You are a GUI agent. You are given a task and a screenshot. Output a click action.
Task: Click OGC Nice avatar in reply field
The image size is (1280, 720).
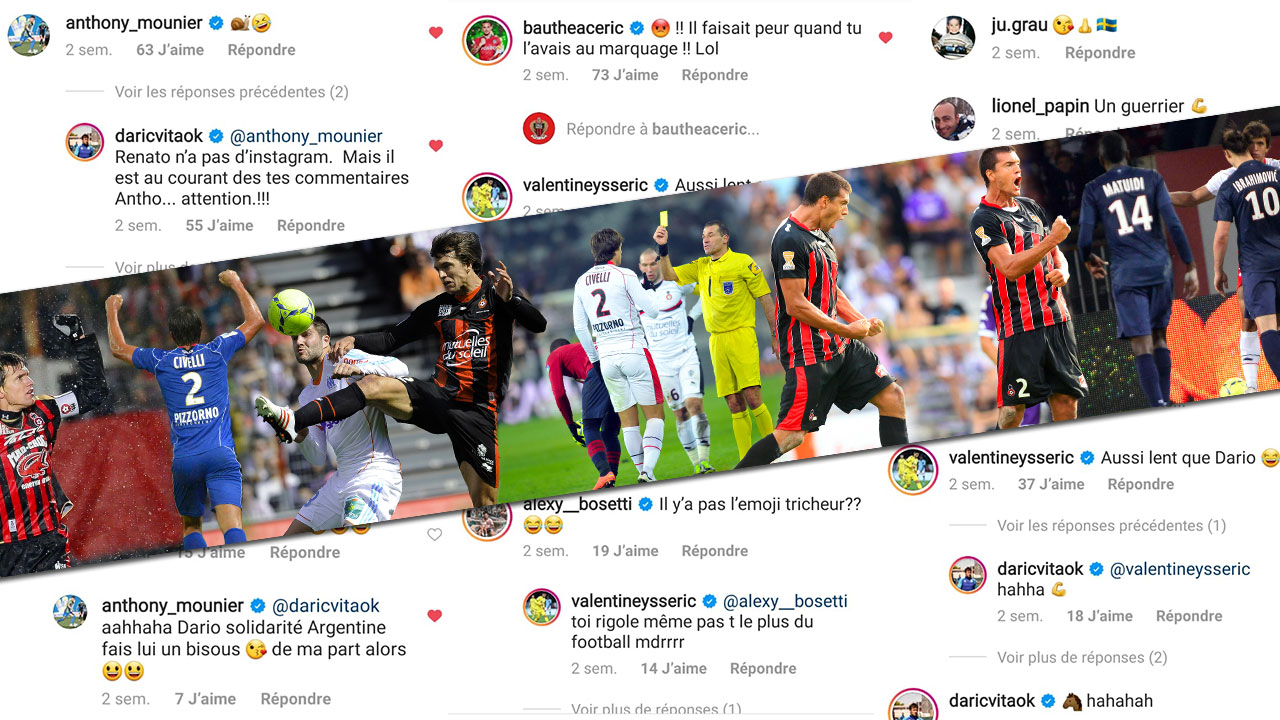click(539, 129)
